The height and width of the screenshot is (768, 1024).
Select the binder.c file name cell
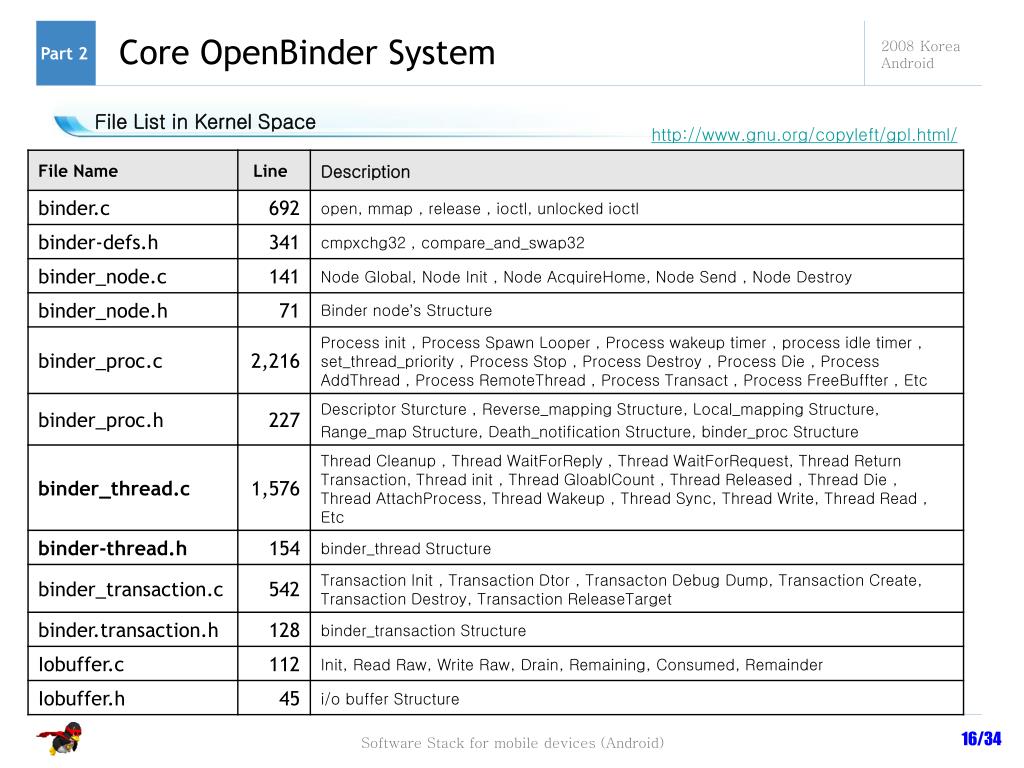tap(133, 208)
